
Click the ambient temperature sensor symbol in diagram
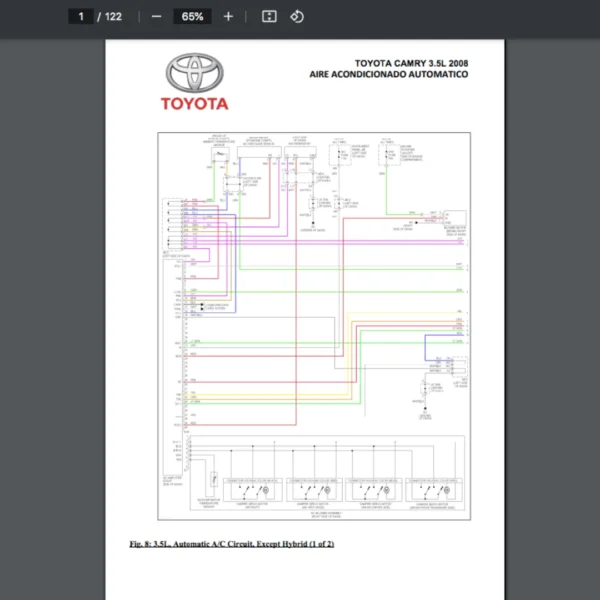219,154
